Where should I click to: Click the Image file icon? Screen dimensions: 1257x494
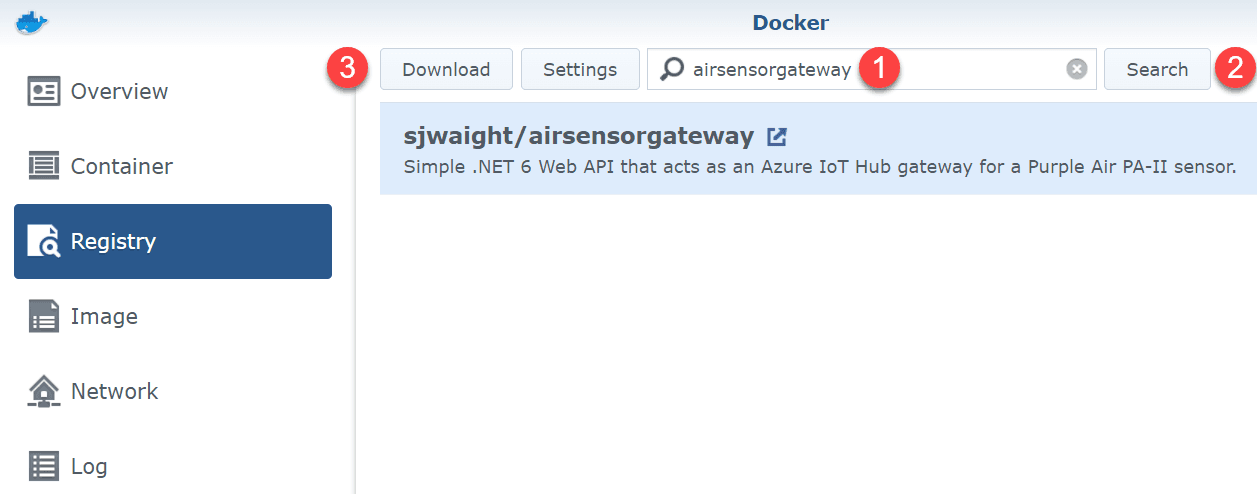click(44, 317)
